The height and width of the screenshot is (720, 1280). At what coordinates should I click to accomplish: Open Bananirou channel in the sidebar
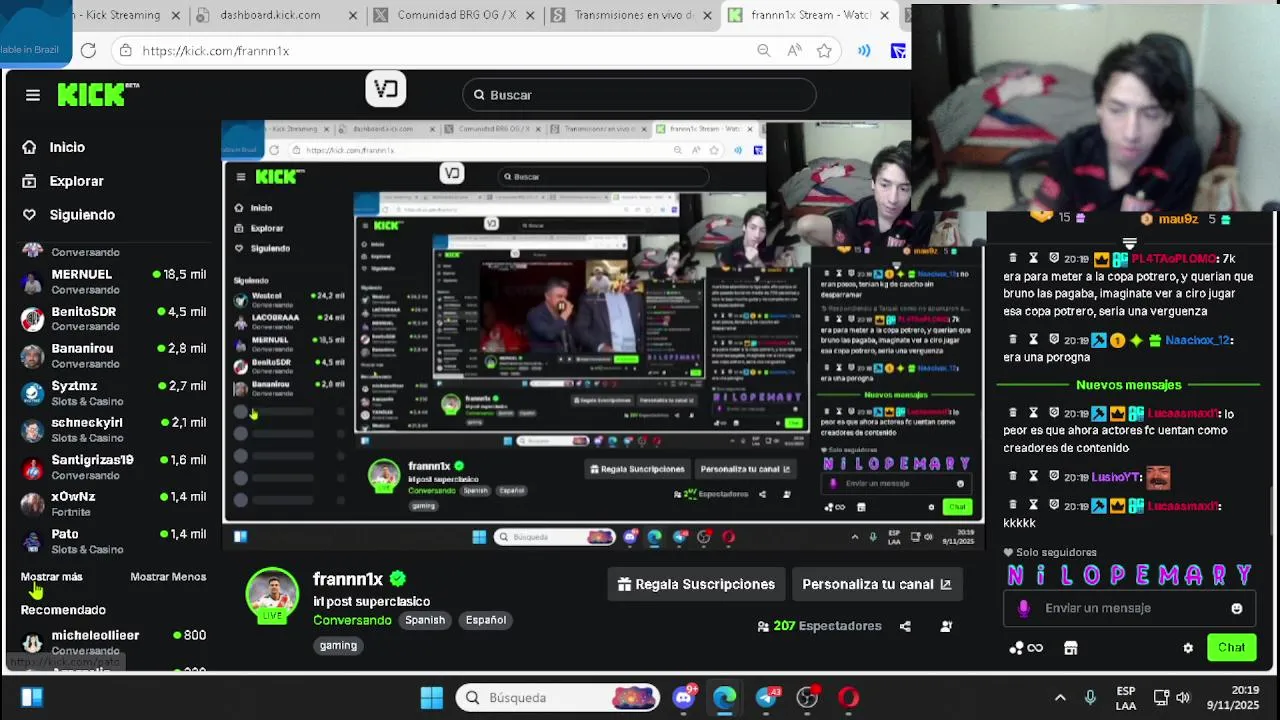(x=113, y=355)
